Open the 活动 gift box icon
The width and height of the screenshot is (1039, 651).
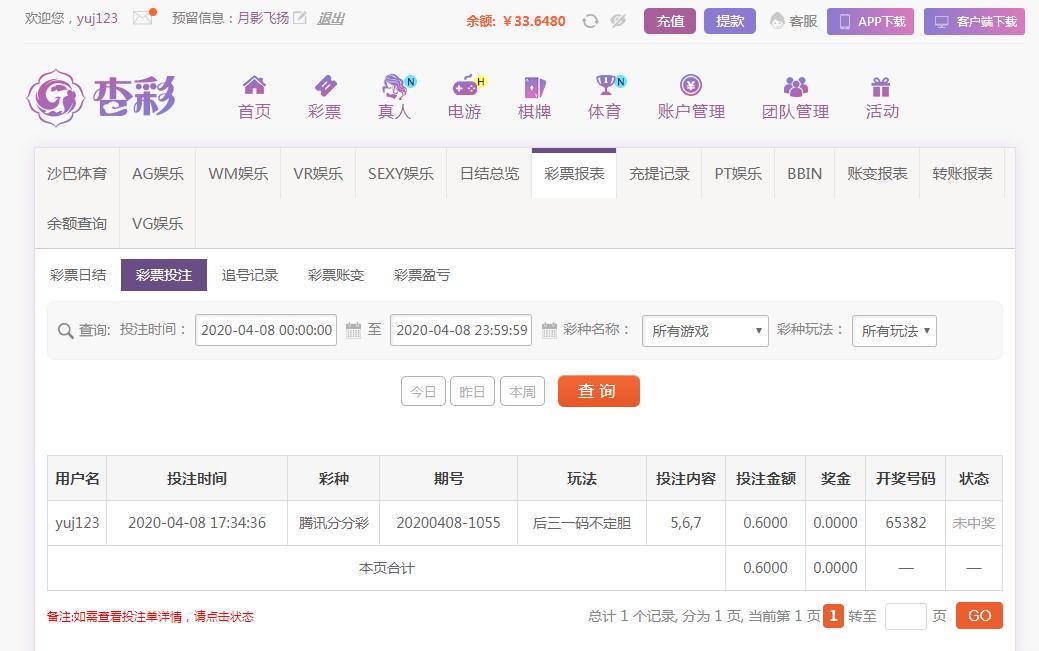[x=881, y=86]
